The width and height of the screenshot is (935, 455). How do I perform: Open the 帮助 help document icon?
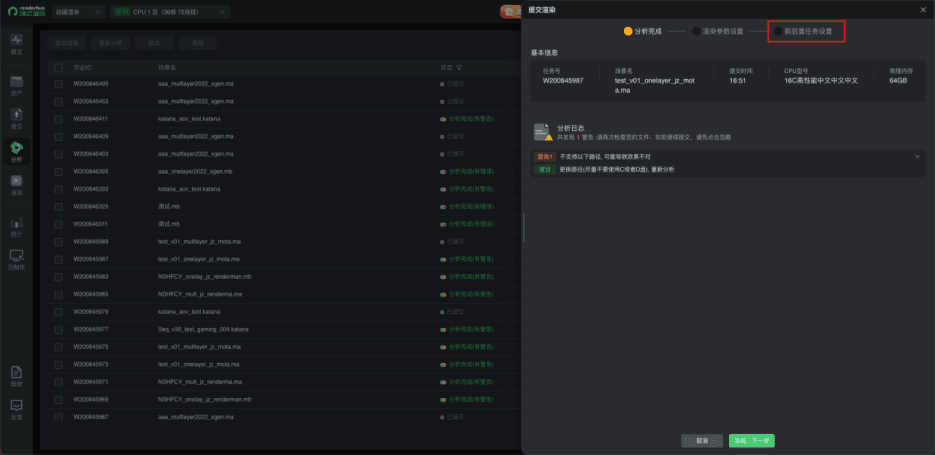coord(16,375)
